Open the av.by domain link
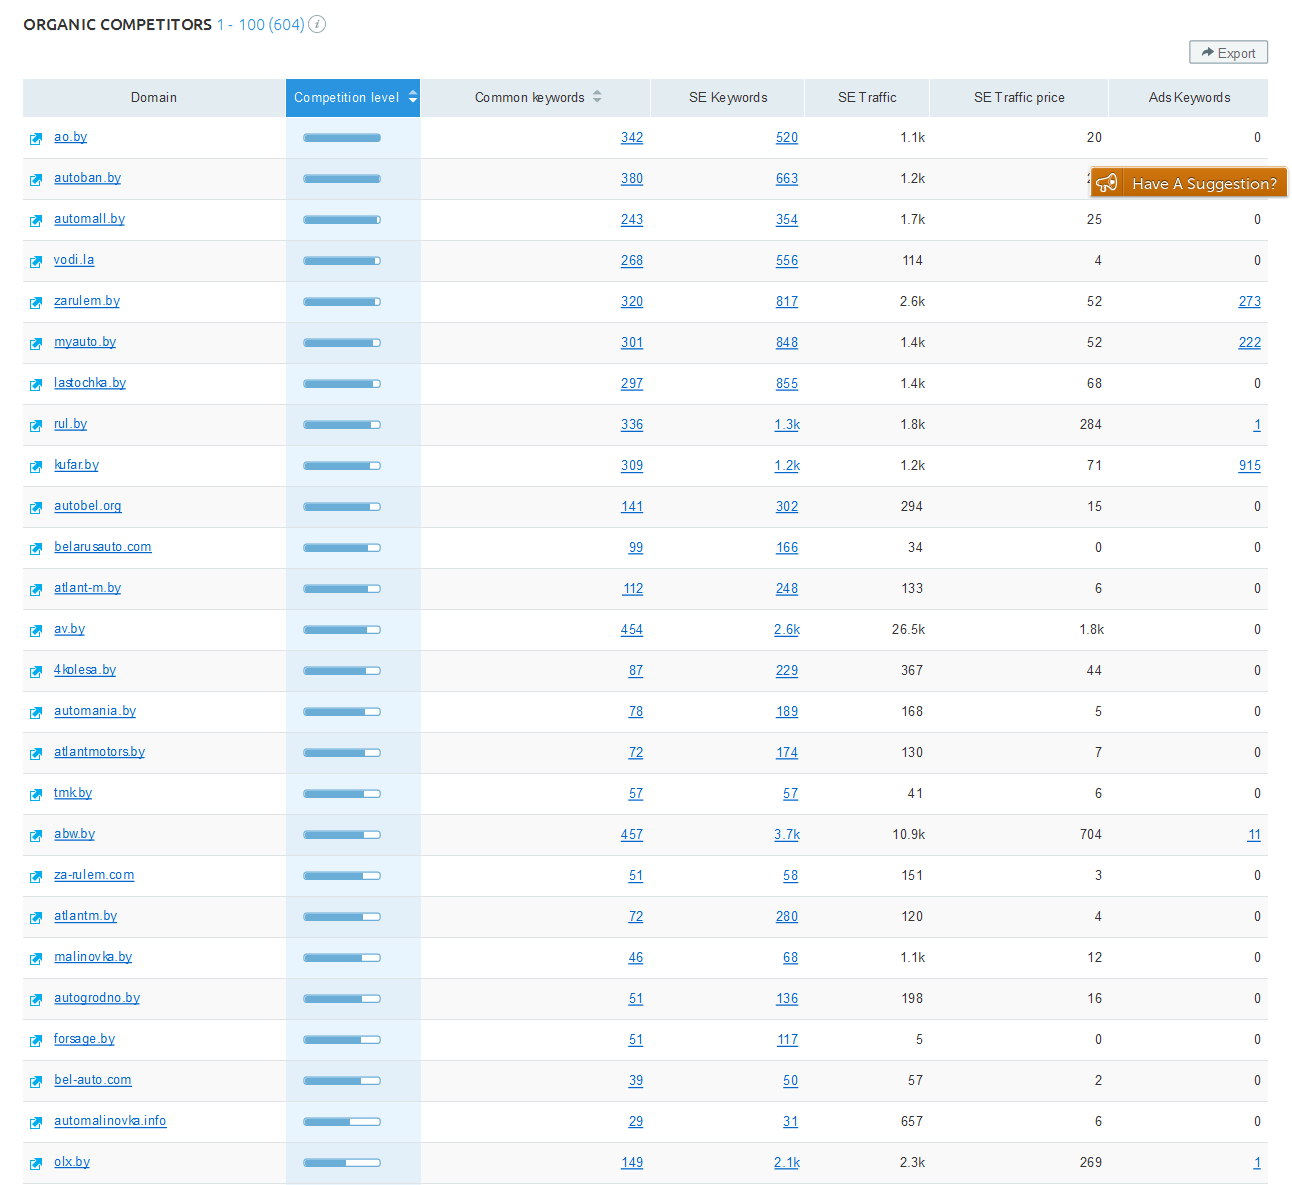Viewport: 1292px width, 1185px height. coord(69,629)
